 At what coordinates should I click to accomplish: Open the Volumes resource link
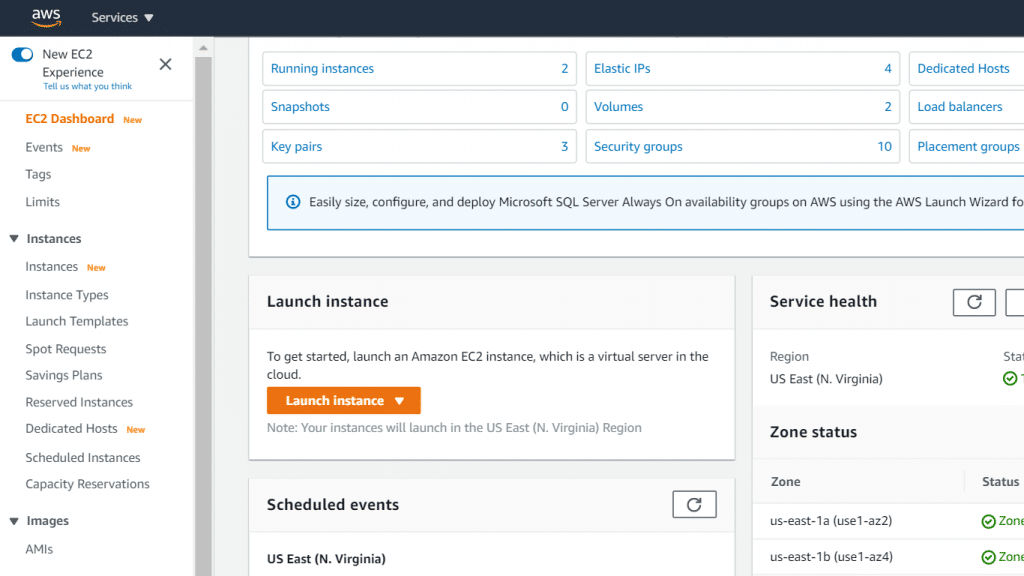point(618,107)
